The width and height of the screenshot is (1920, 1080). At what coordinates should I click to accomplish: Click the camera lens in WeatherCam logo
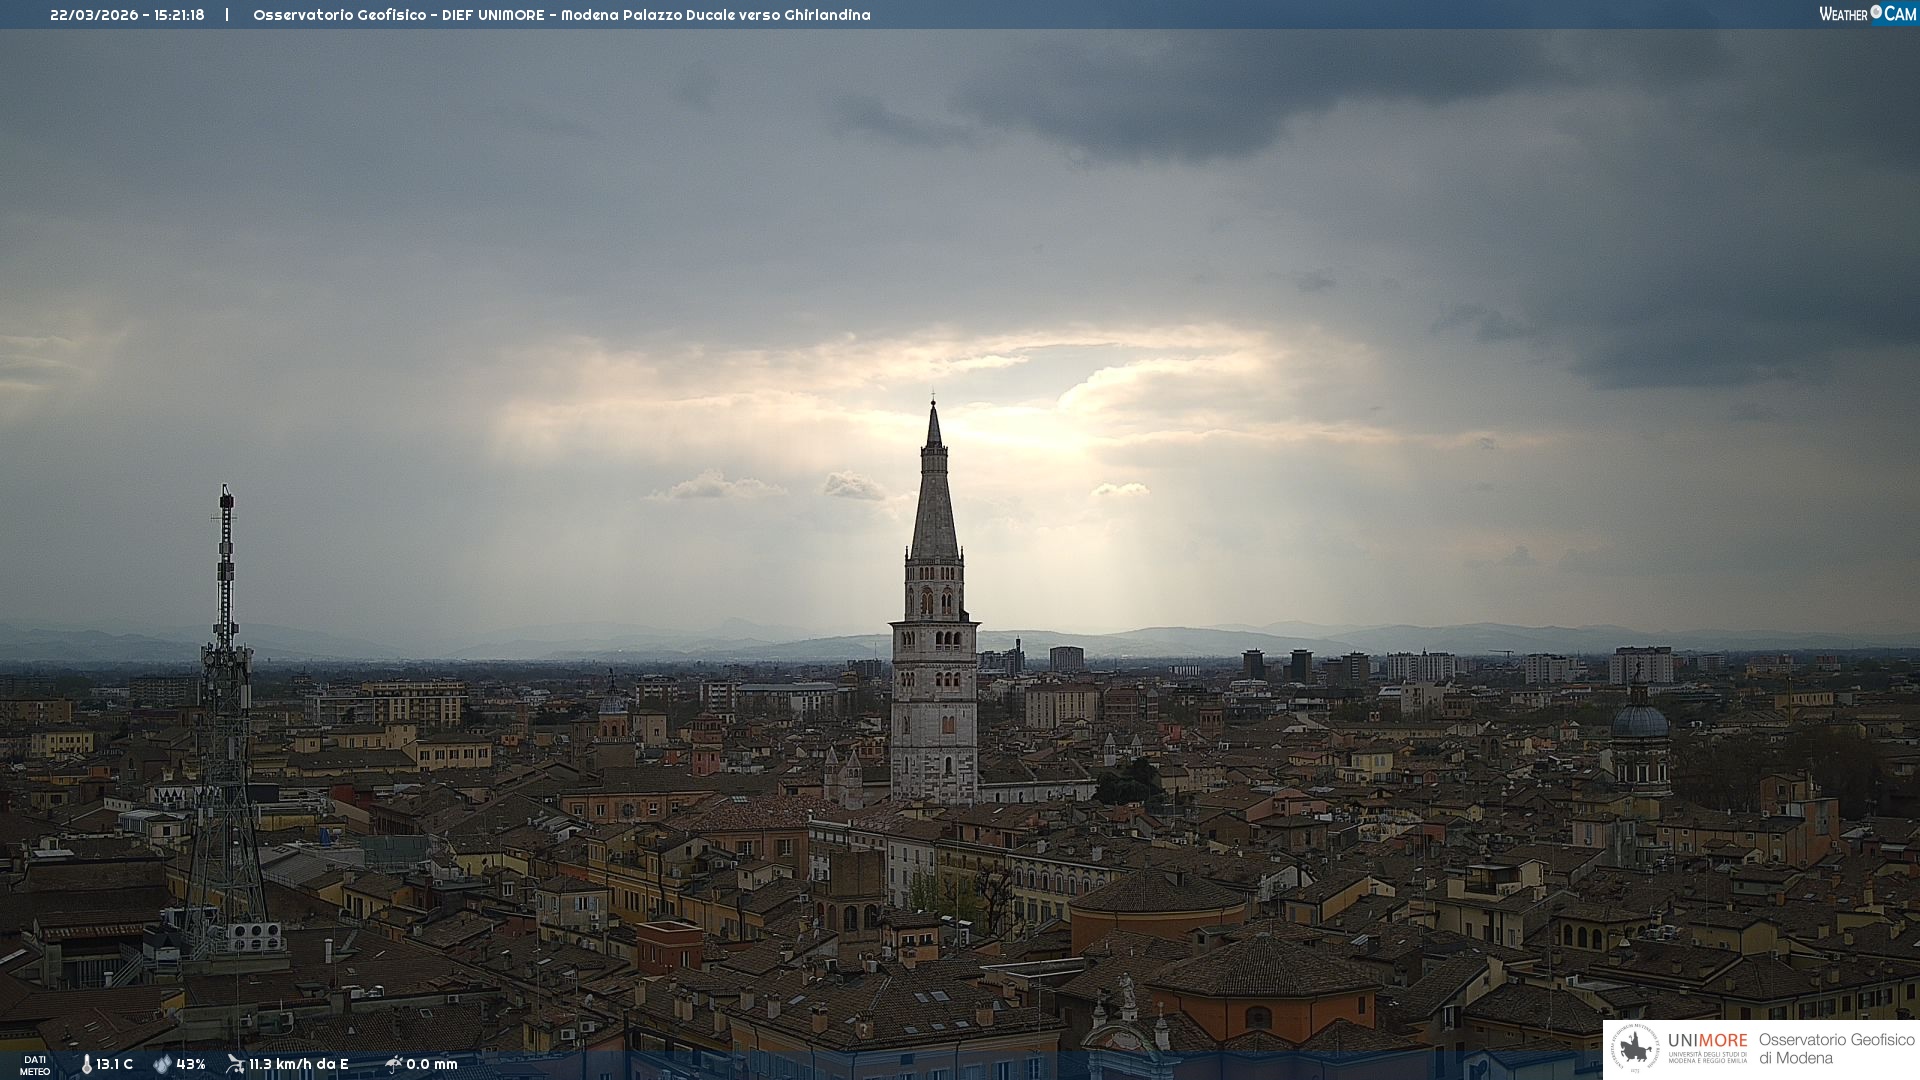(1876, 12)
